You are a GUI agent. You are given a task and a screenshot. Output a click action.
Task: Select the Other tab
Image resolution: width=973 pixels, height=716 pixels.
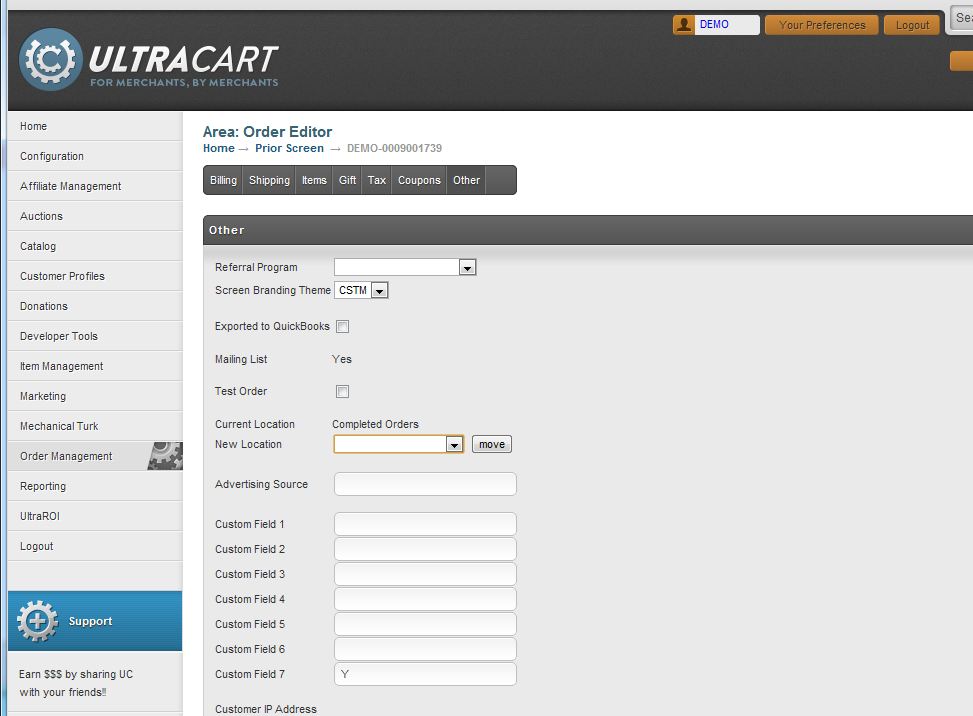click(x=466, y=180)
